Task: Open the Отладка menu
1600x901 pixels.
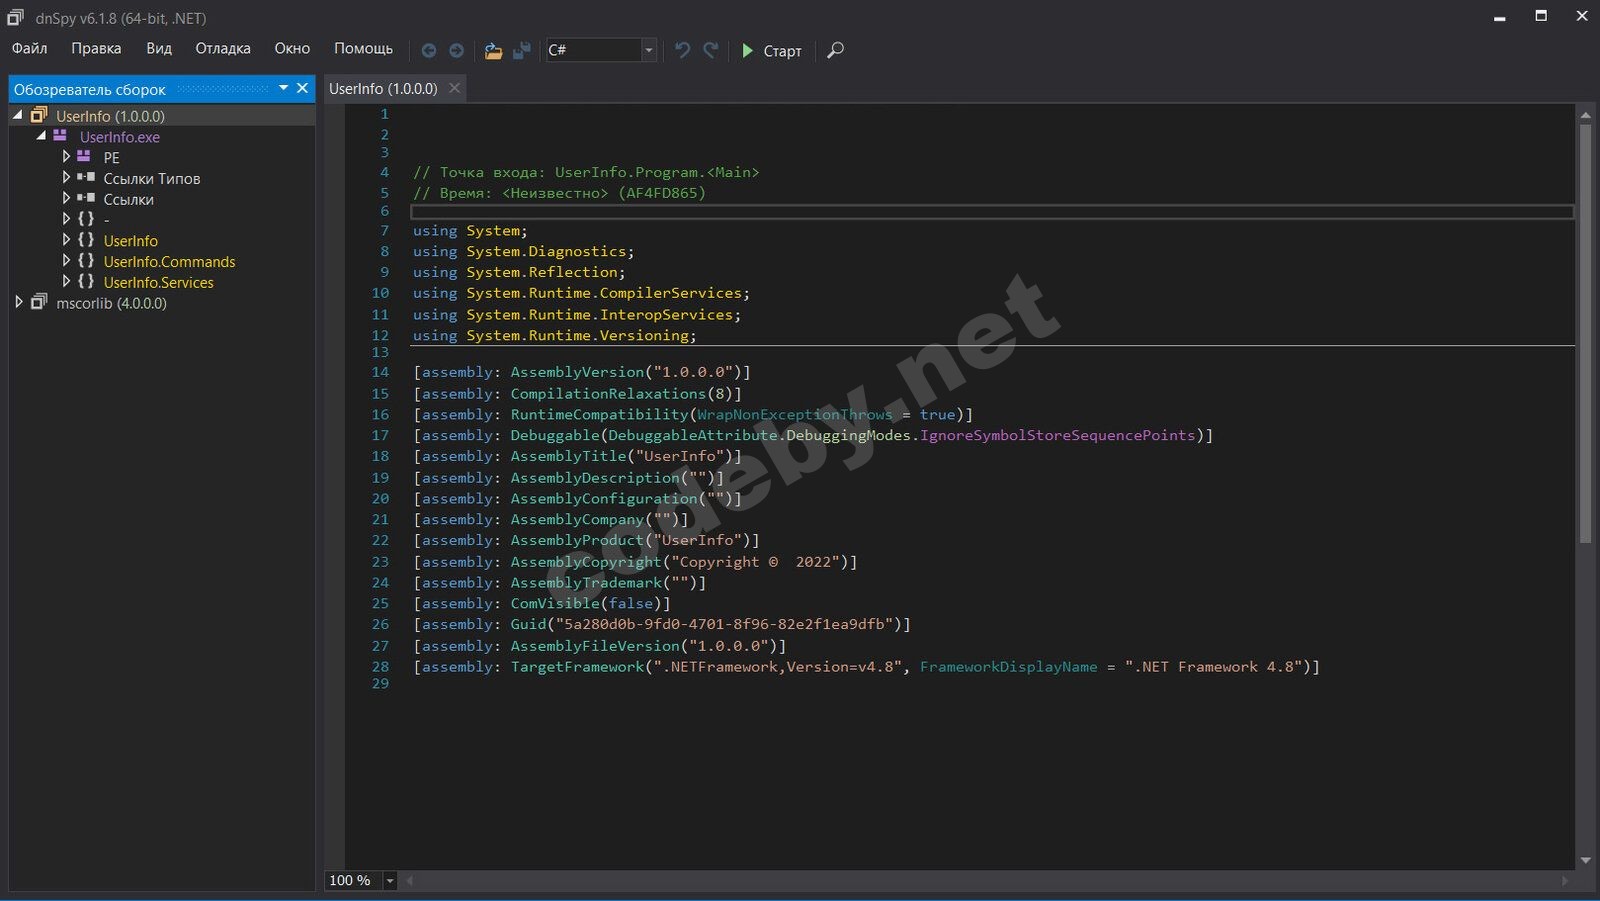Action: (x=222, y=48)
